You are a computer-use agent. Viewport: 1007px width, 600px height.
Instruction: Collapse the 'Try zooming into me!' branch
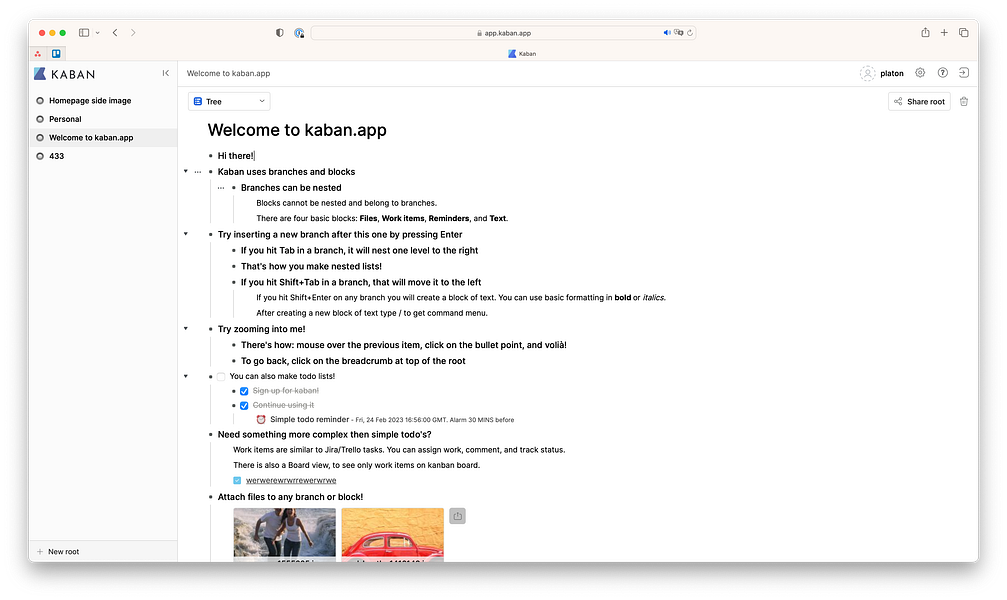tap(186, 328)
